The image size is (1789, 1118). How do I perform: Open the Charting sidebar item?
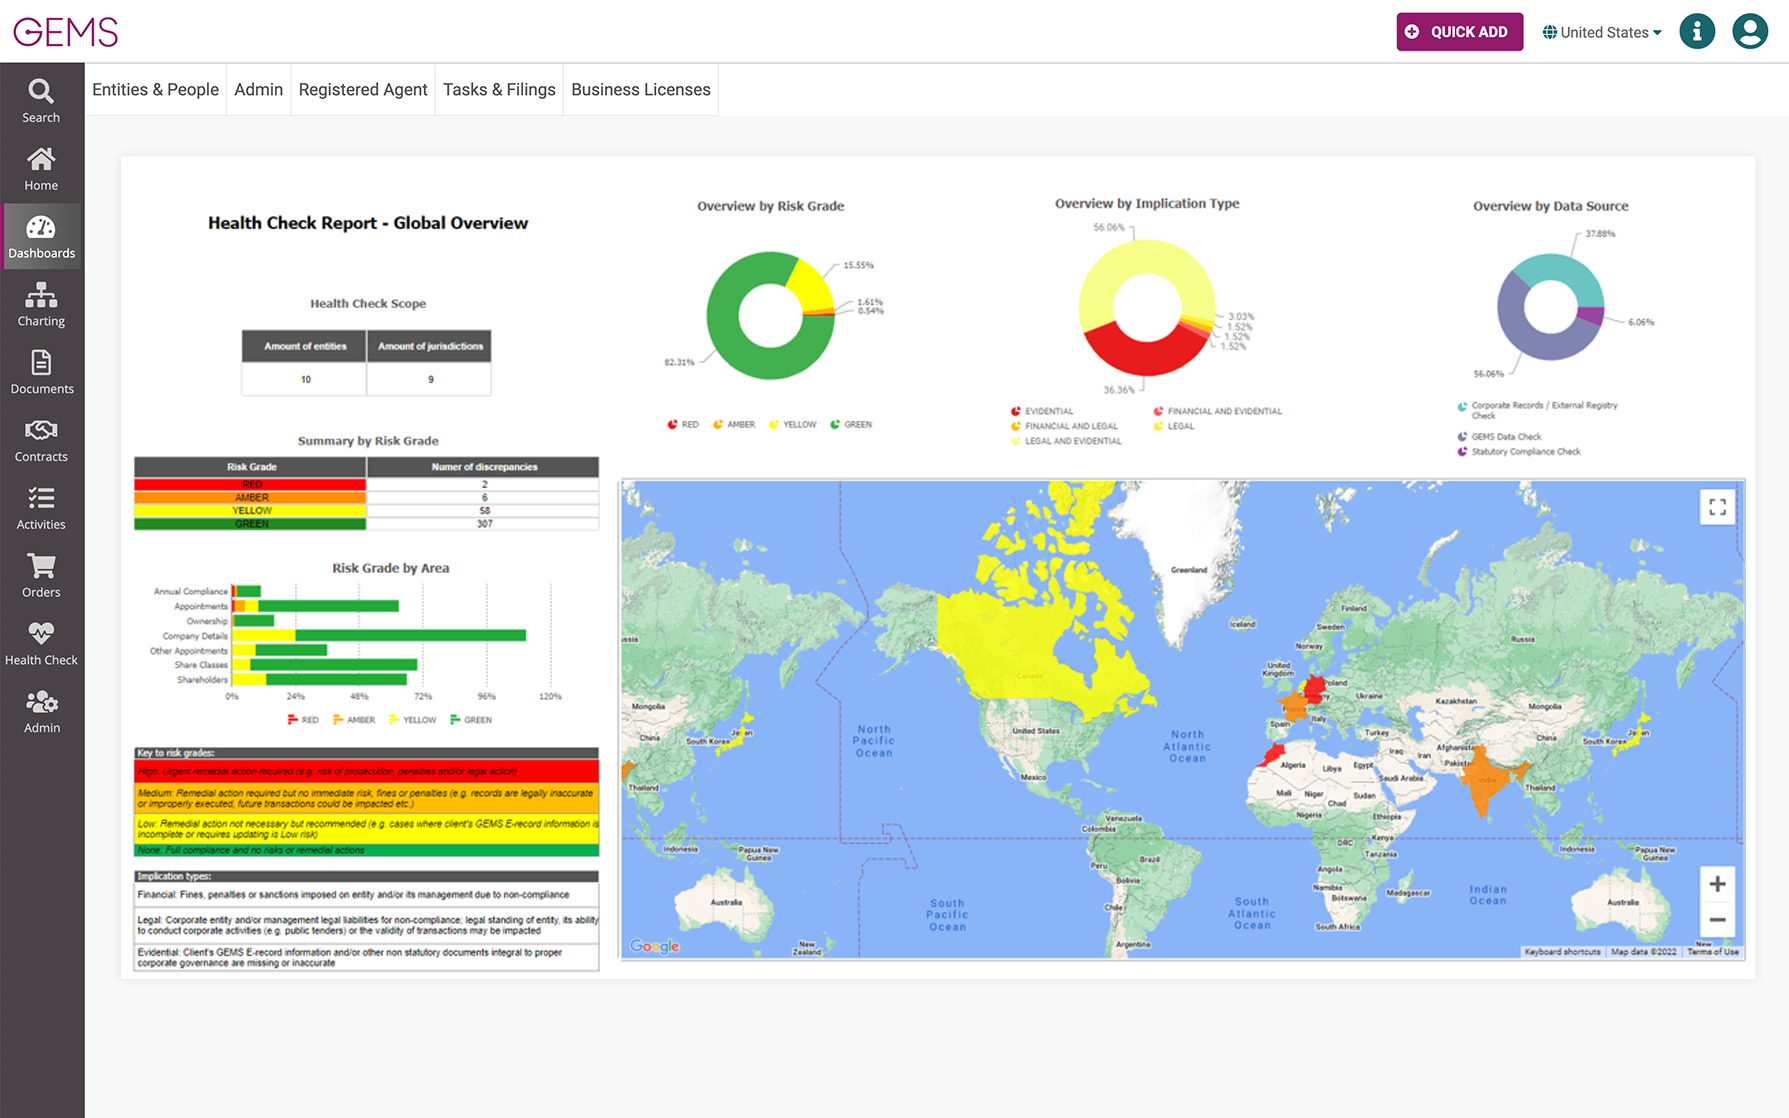41,305
